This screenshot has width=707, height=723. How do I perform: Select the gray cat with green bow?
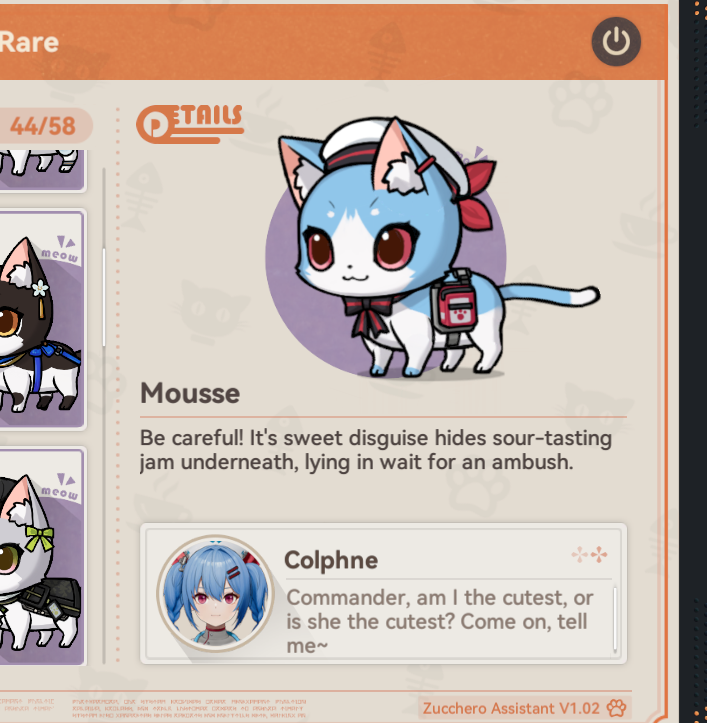(x=42, y=556)
